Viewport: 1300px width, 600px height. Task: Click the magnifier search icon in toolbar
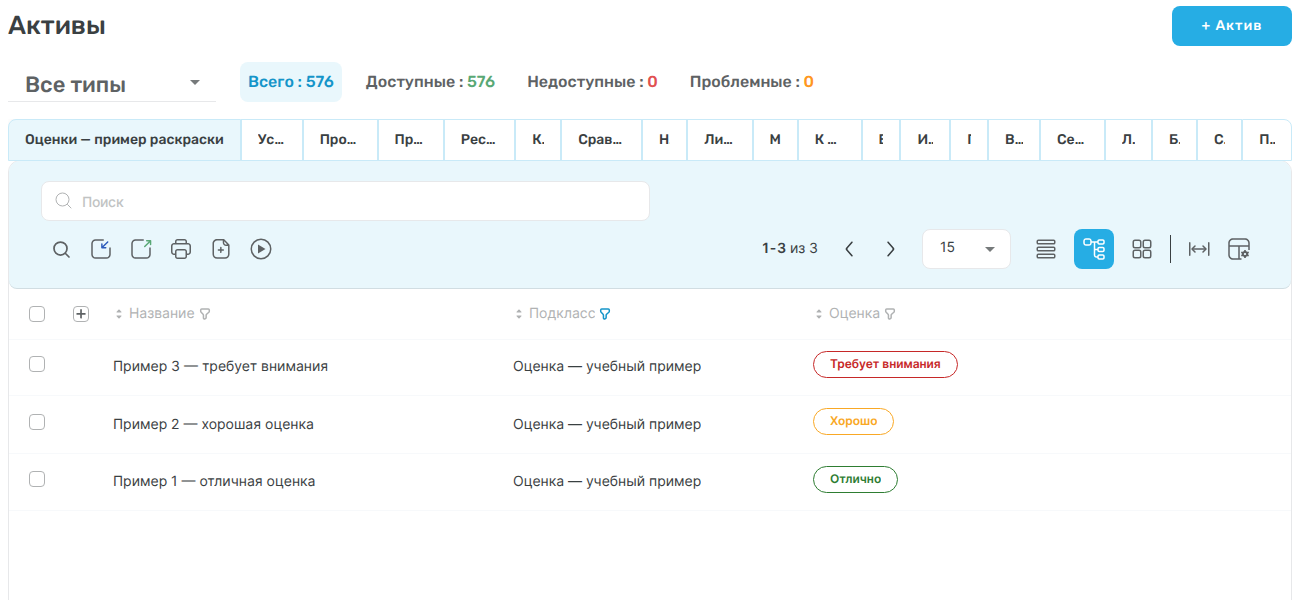pyautogui.click(x=61, y=249)
